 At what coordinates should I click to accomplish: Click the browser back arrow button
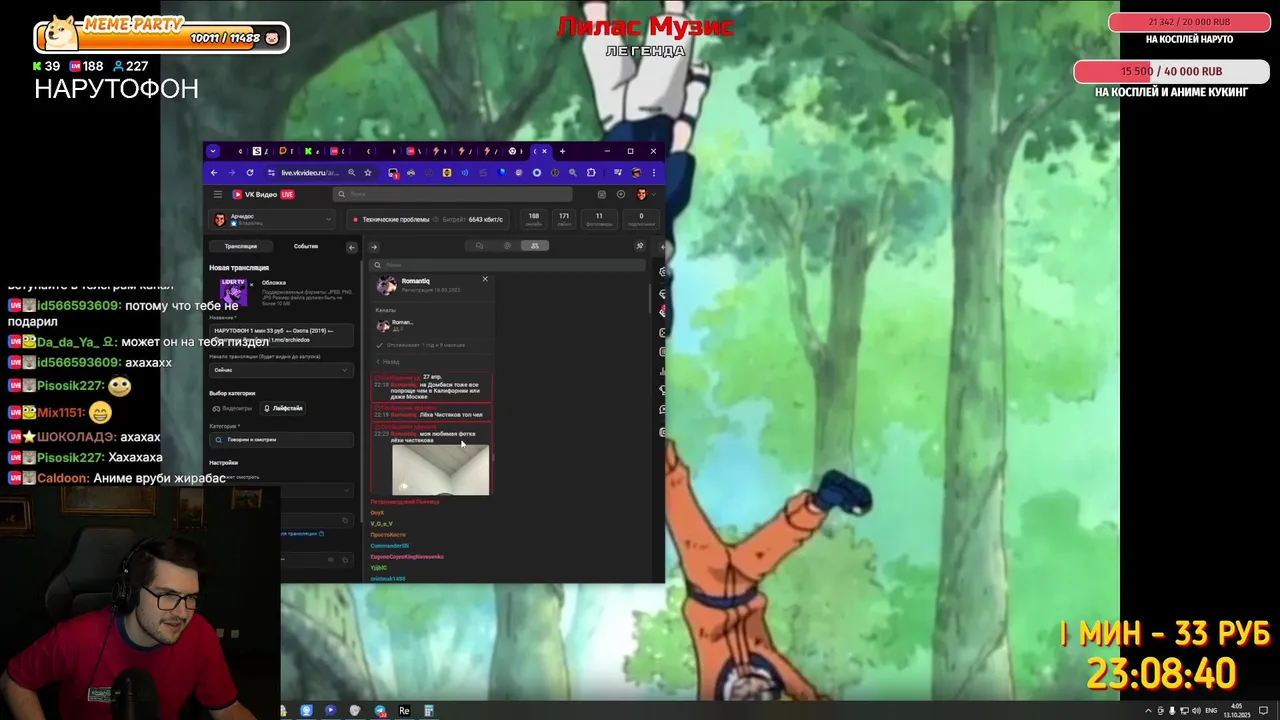tap(213, 172)
